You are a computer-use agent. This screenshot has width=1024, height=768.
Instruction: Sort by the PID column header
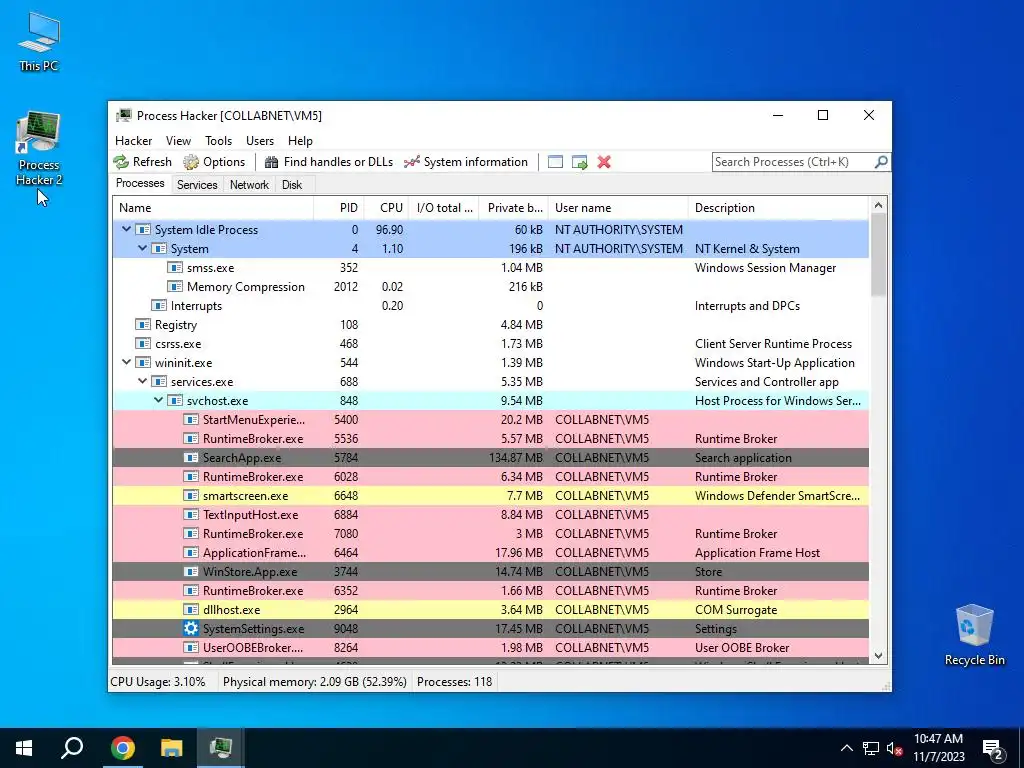tap(339, 208)
